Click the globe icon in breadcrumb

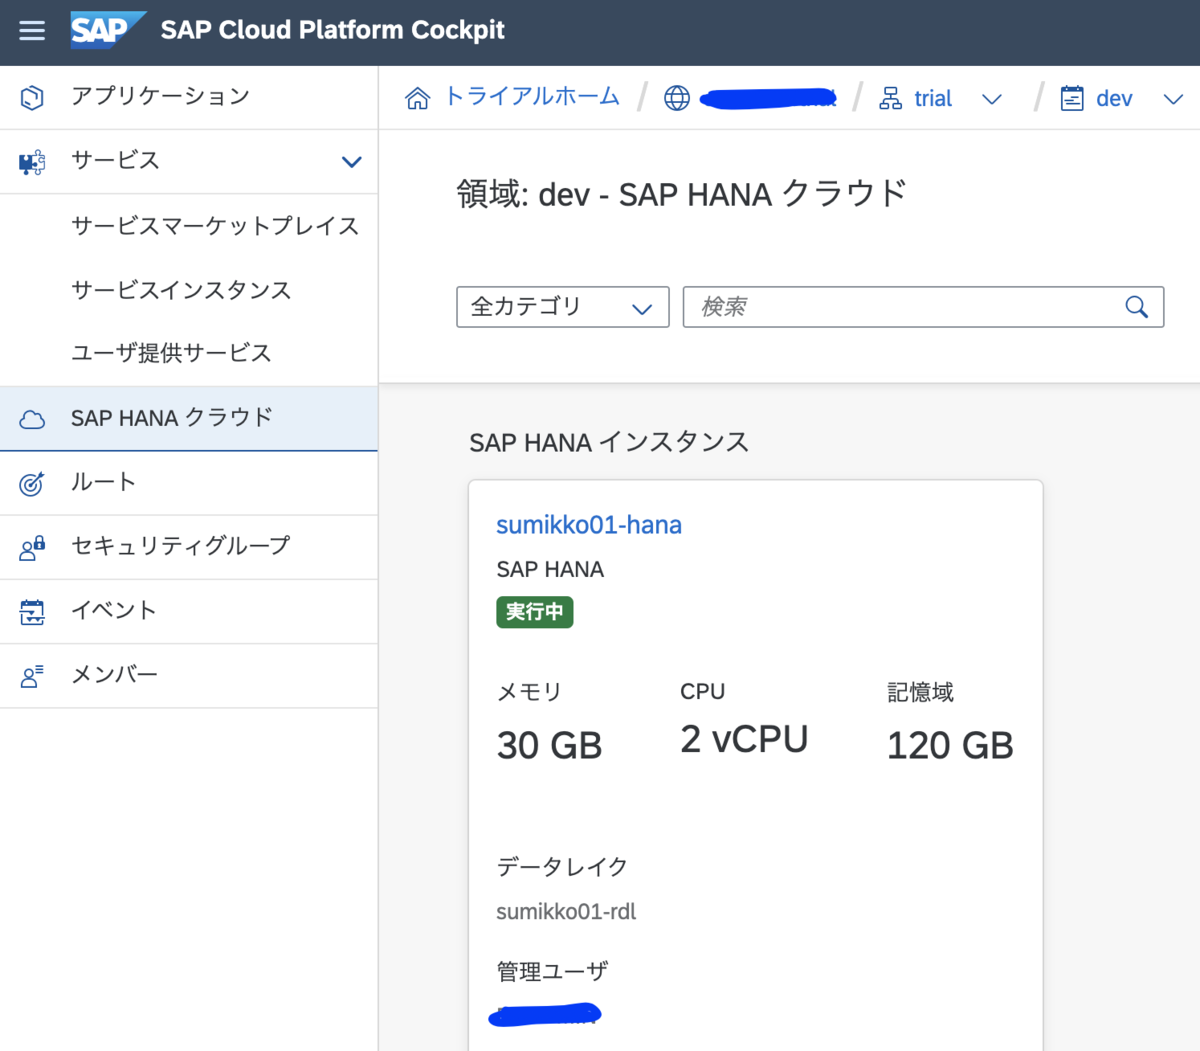(x=677, y=98)
